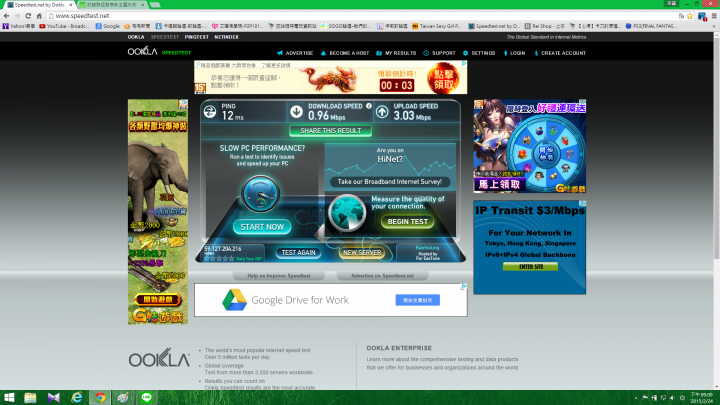The image size is (720, 405).
Task: Select SPEEDTEST in the top site menu
Action: click(x=165, y=37)
